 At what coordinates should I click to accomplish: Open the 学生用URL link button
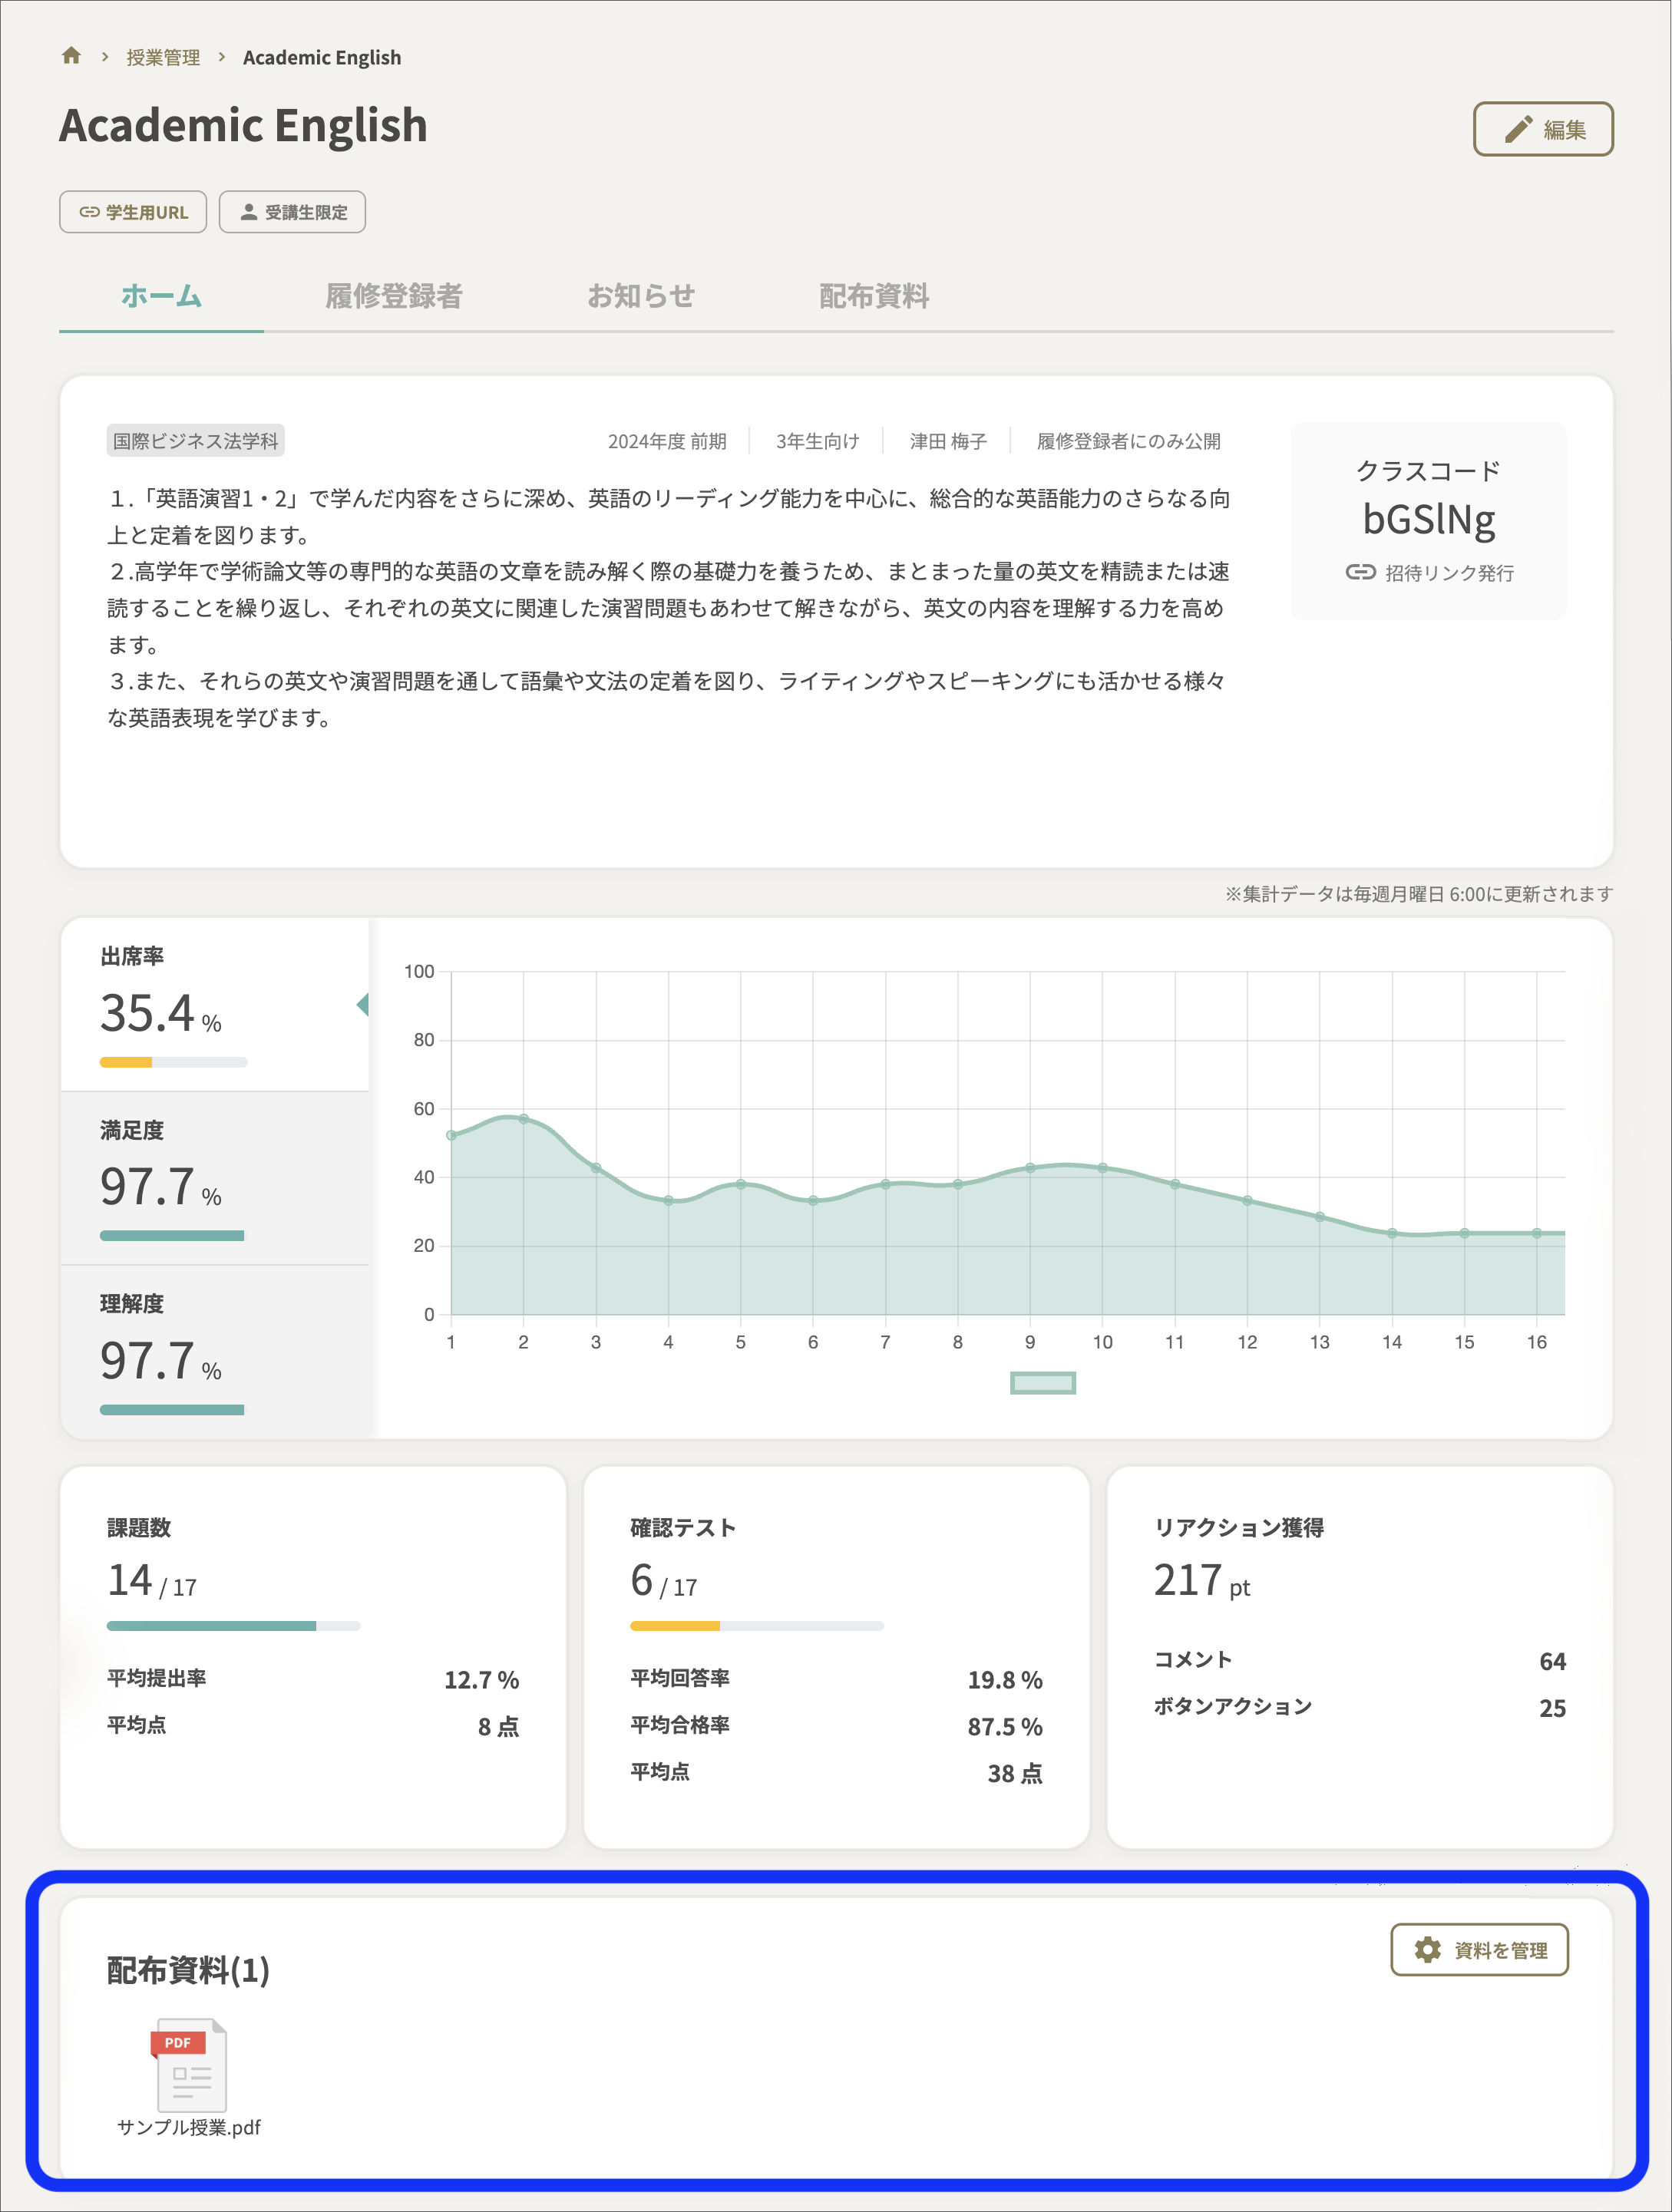click(133, 212)
